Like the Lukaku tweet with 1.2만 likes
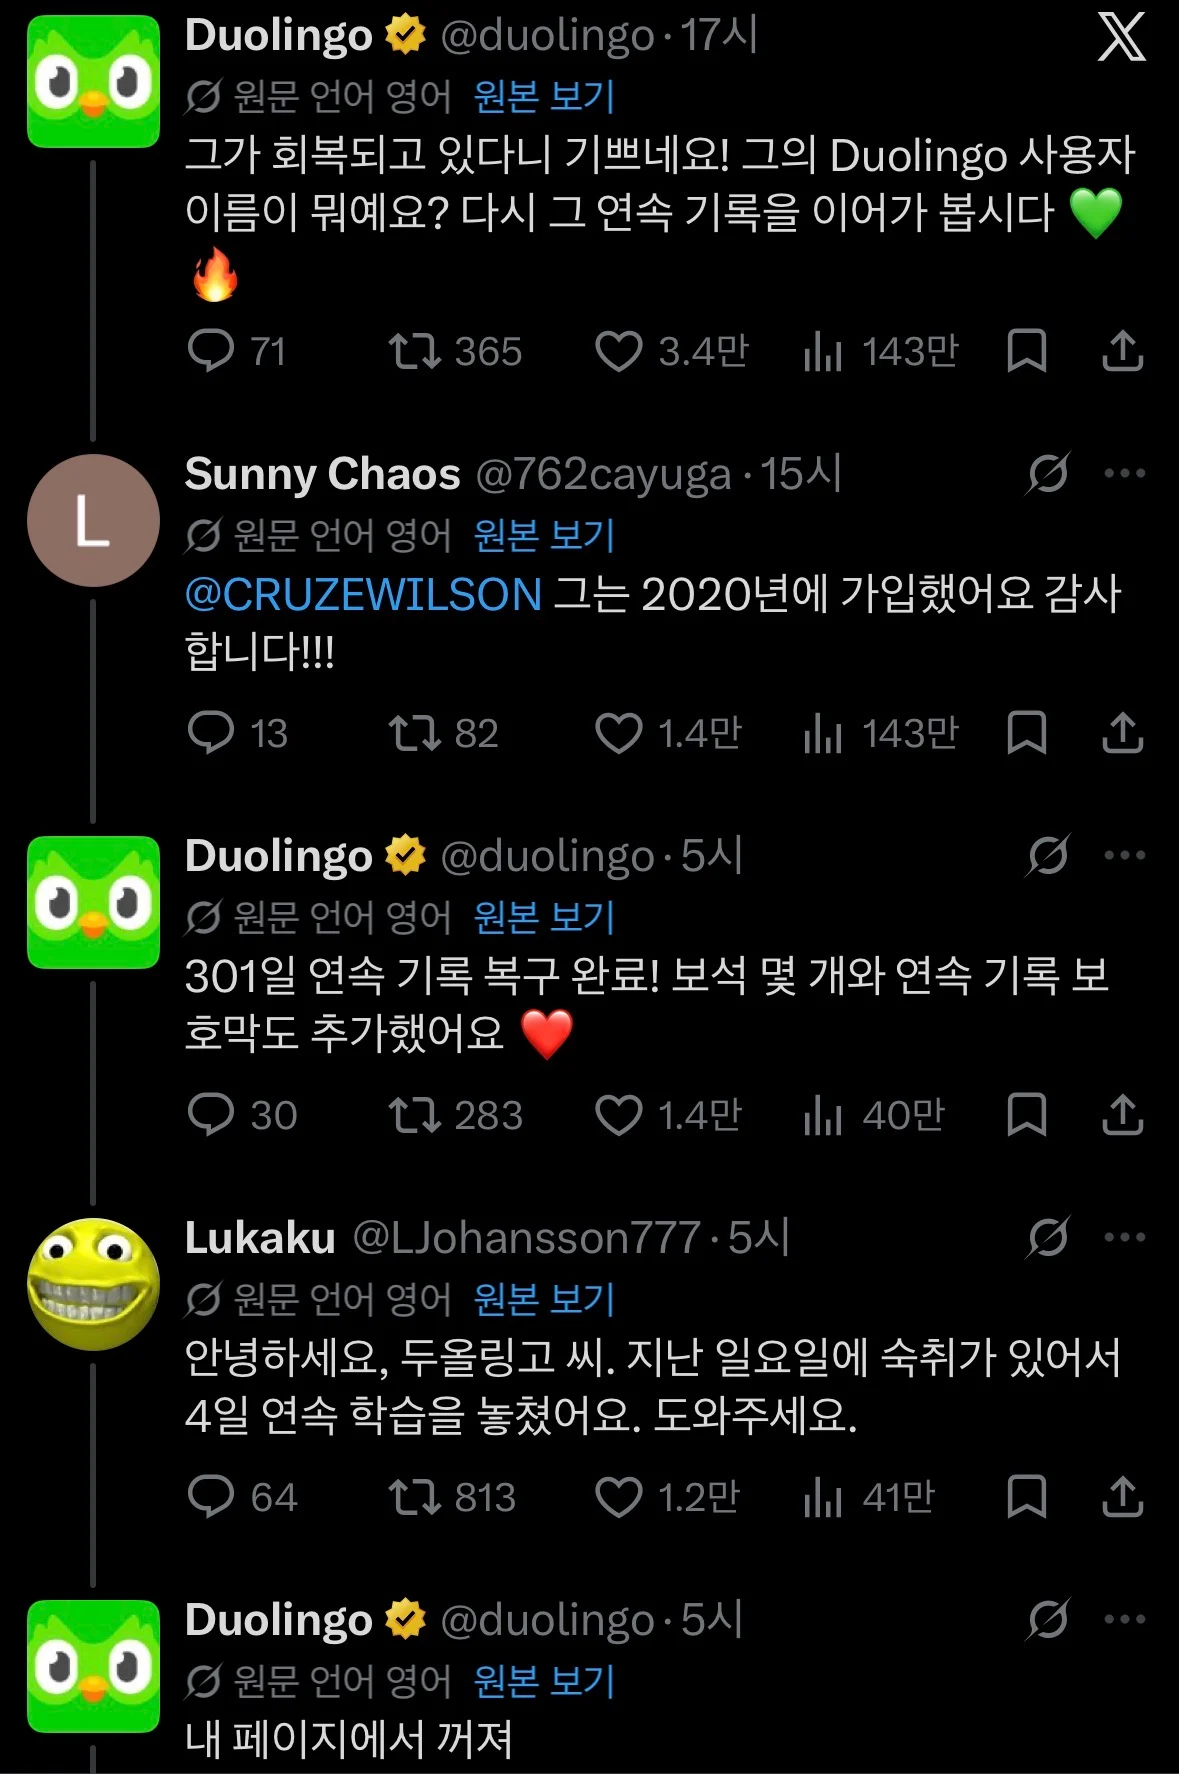 [x=618, y=1497]
